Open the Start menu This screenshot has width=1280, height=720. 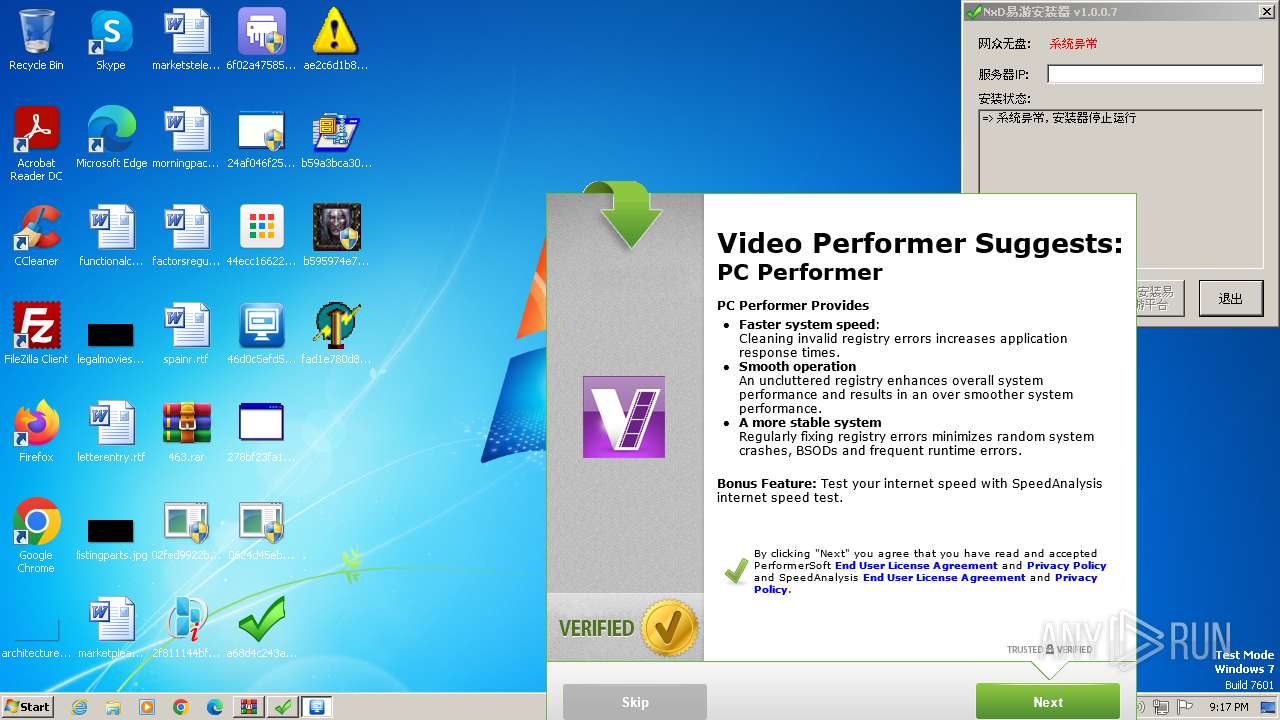28,706
